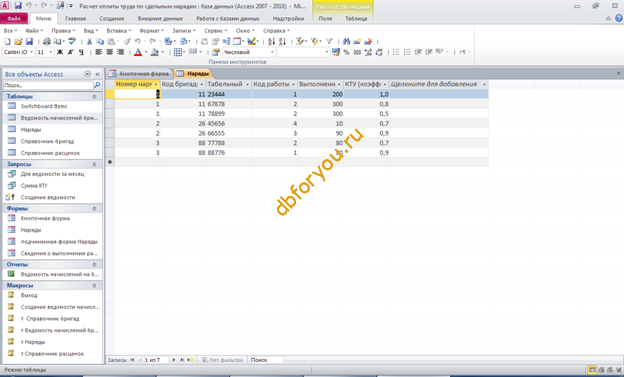Click the Fill background color bucket
The width and height of the screenshot is (624, 377).
[x=155, y=52]
